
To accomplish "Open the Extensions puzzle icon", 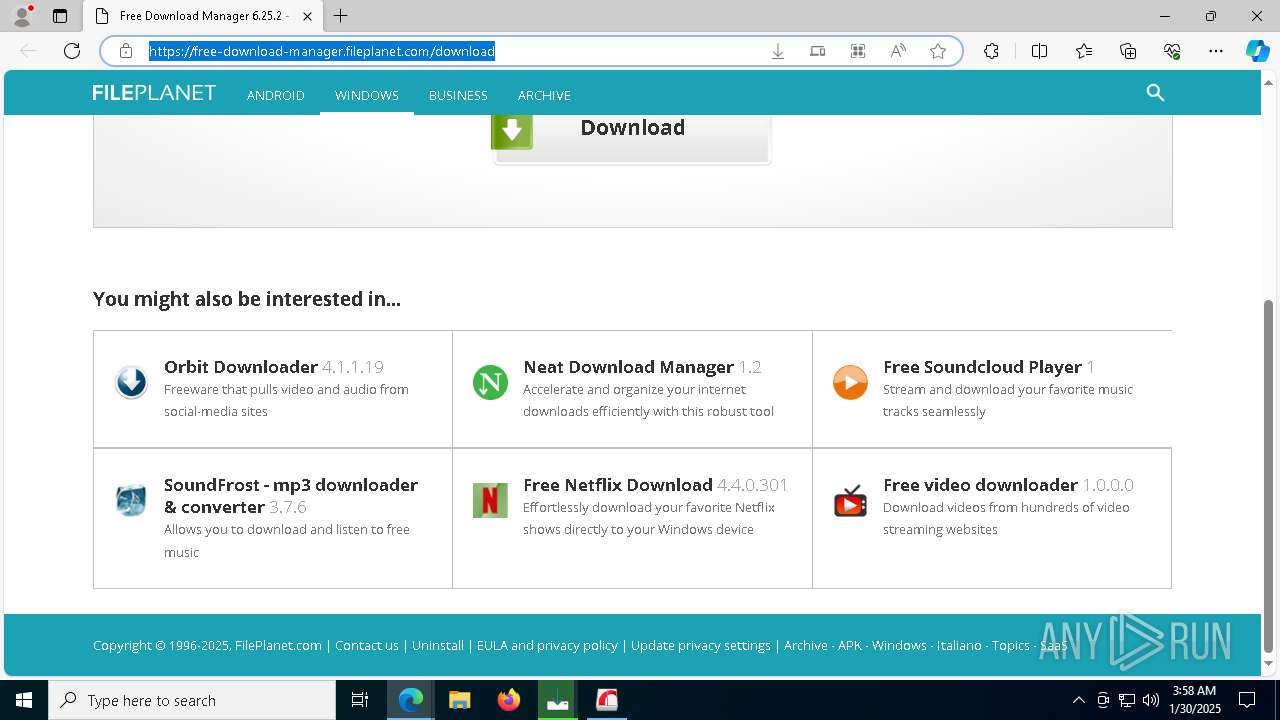I will [x=991, y=51].
